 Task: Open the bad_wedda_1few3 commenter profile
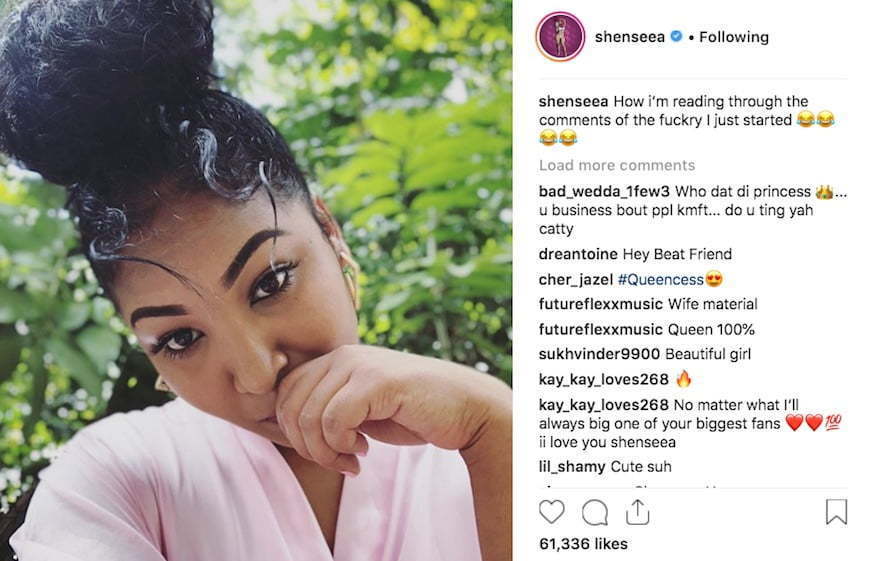[x=604, y=191]
